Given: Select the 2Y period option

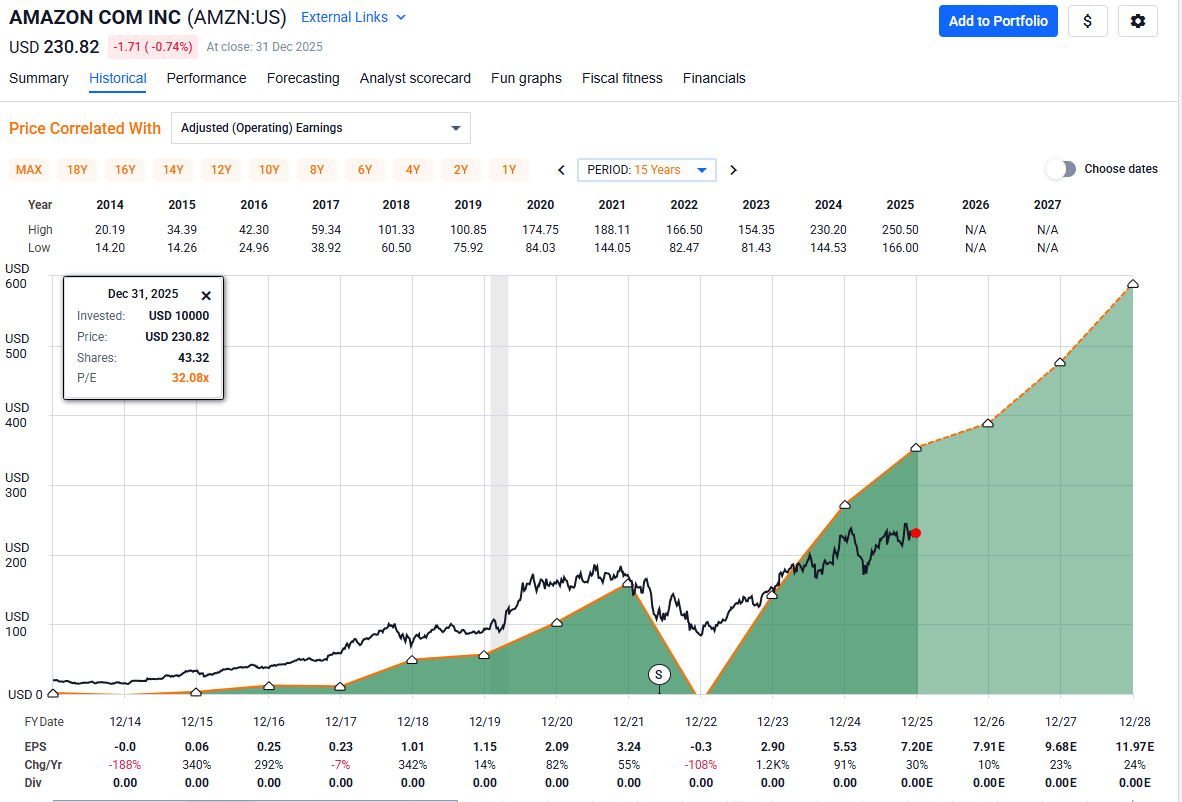Looking at the screenshot, I should (460, 170).
